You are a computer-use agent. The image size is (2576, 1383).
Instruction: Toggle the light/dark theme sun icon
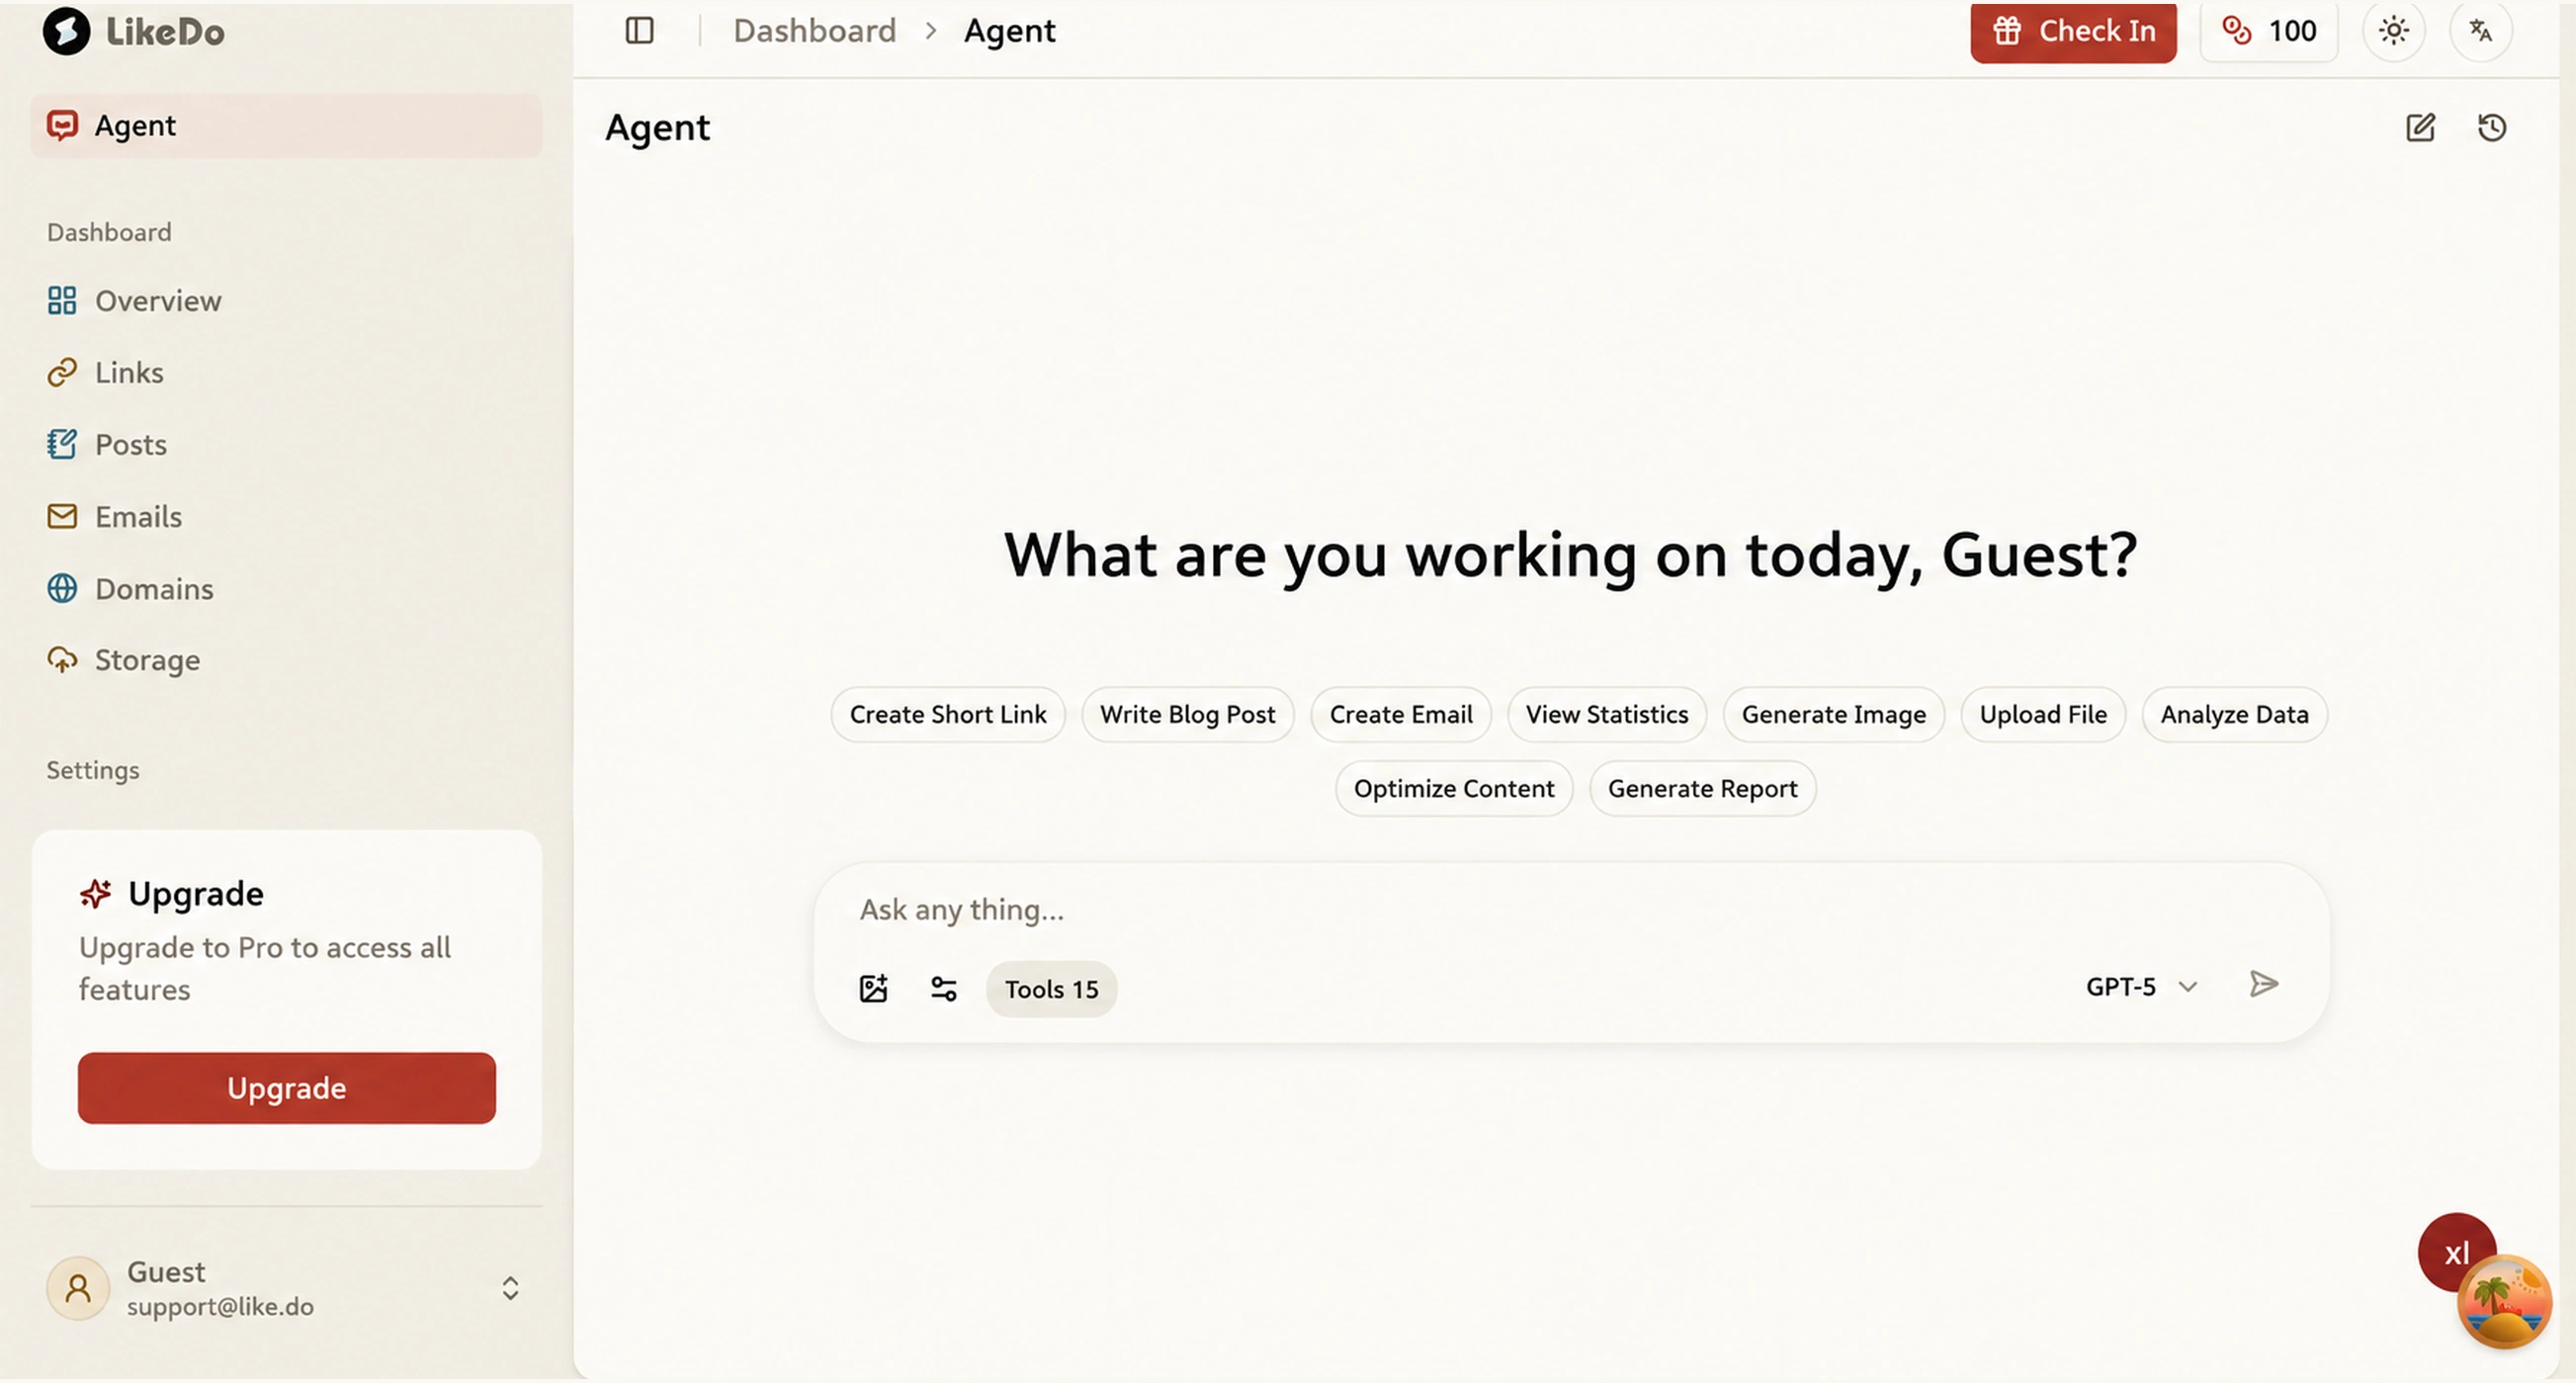pos(2393,31)
